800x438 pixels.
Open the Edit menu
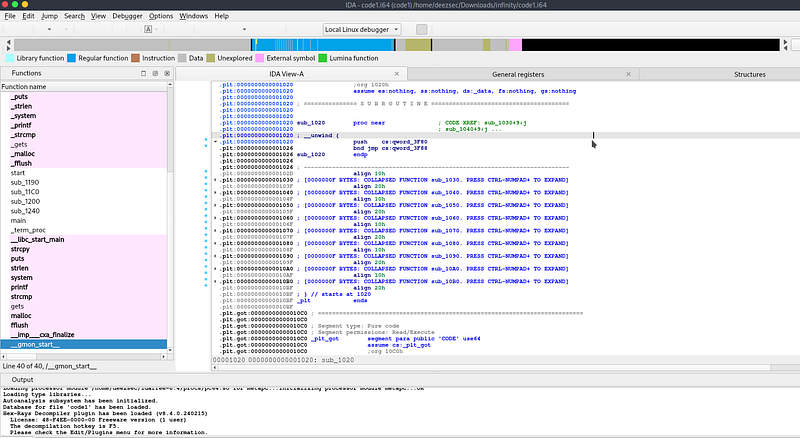coord(28,16)
